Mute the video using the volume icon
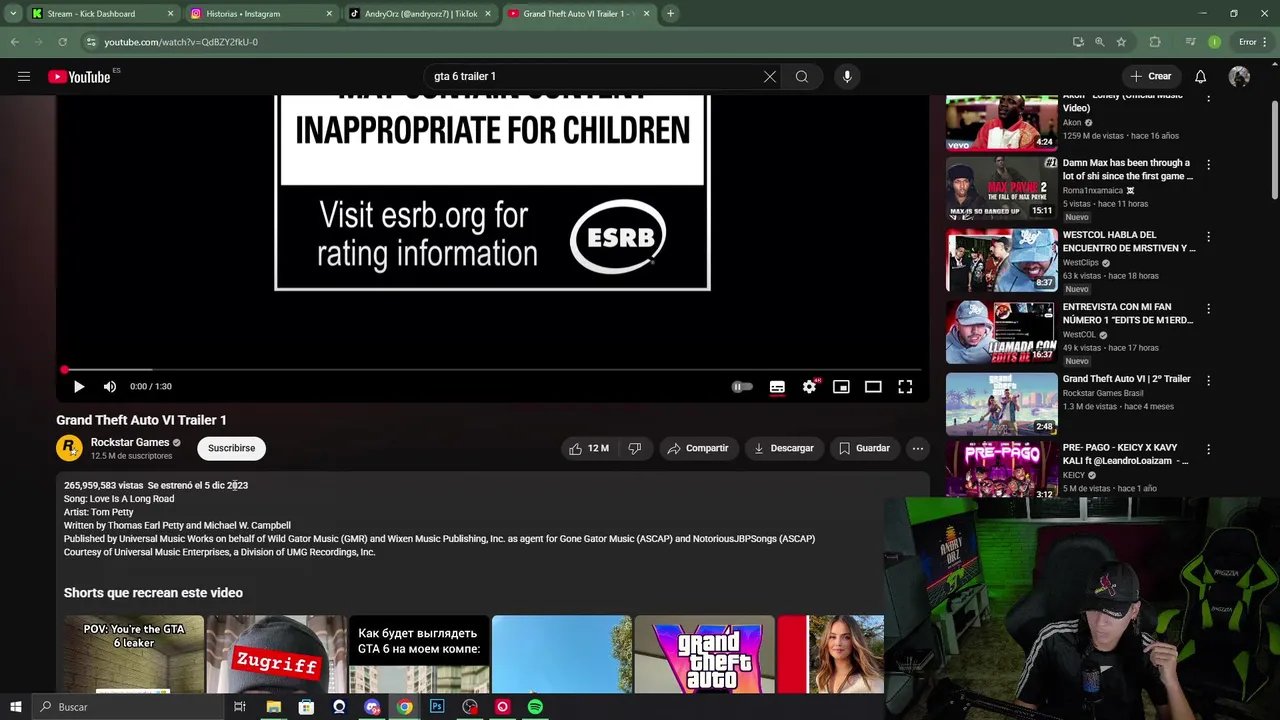 (110, 386)
